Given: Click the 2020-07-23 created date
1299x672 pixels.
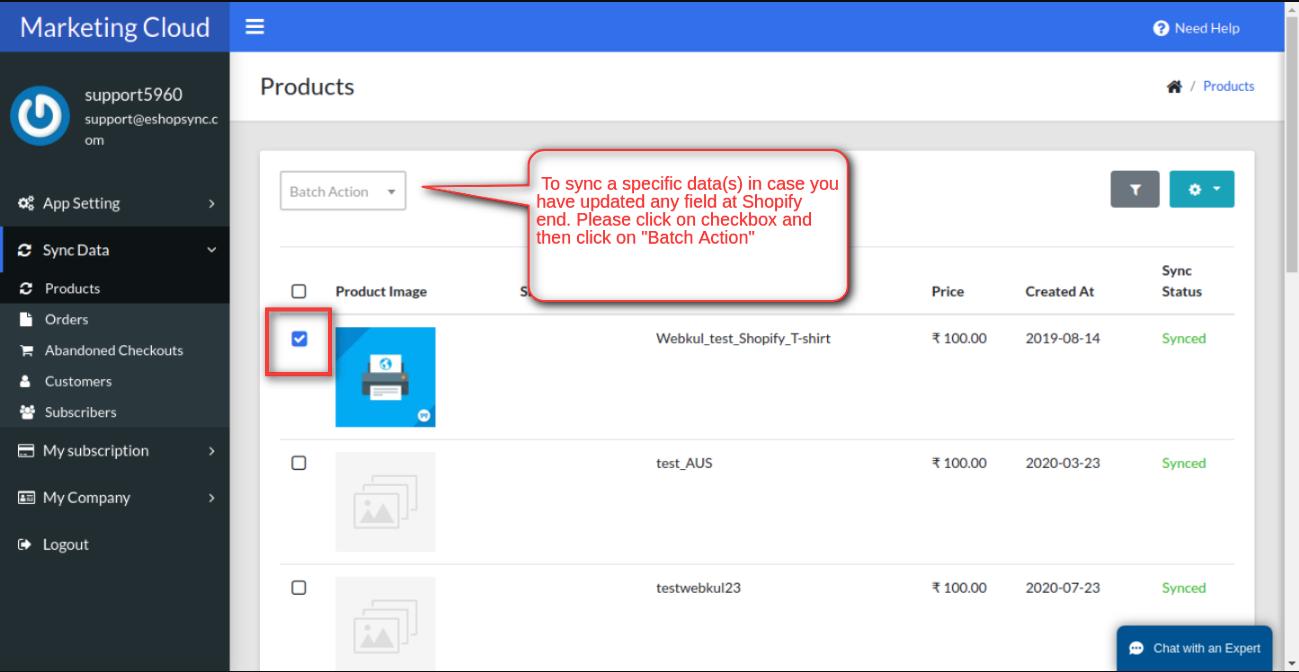Looking at the screenshot, I should (1062, 588).
